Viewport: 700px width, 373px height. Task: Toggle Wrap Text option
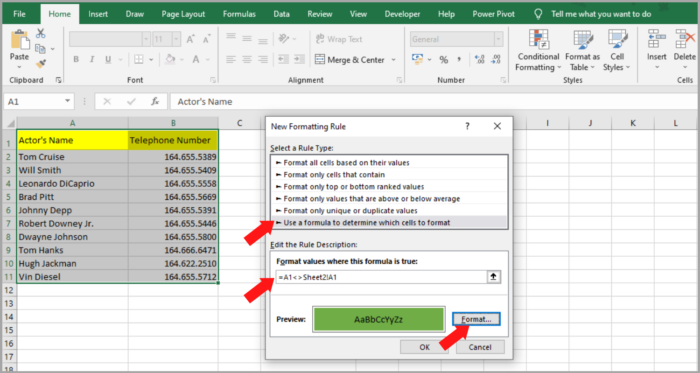(339, 39)
